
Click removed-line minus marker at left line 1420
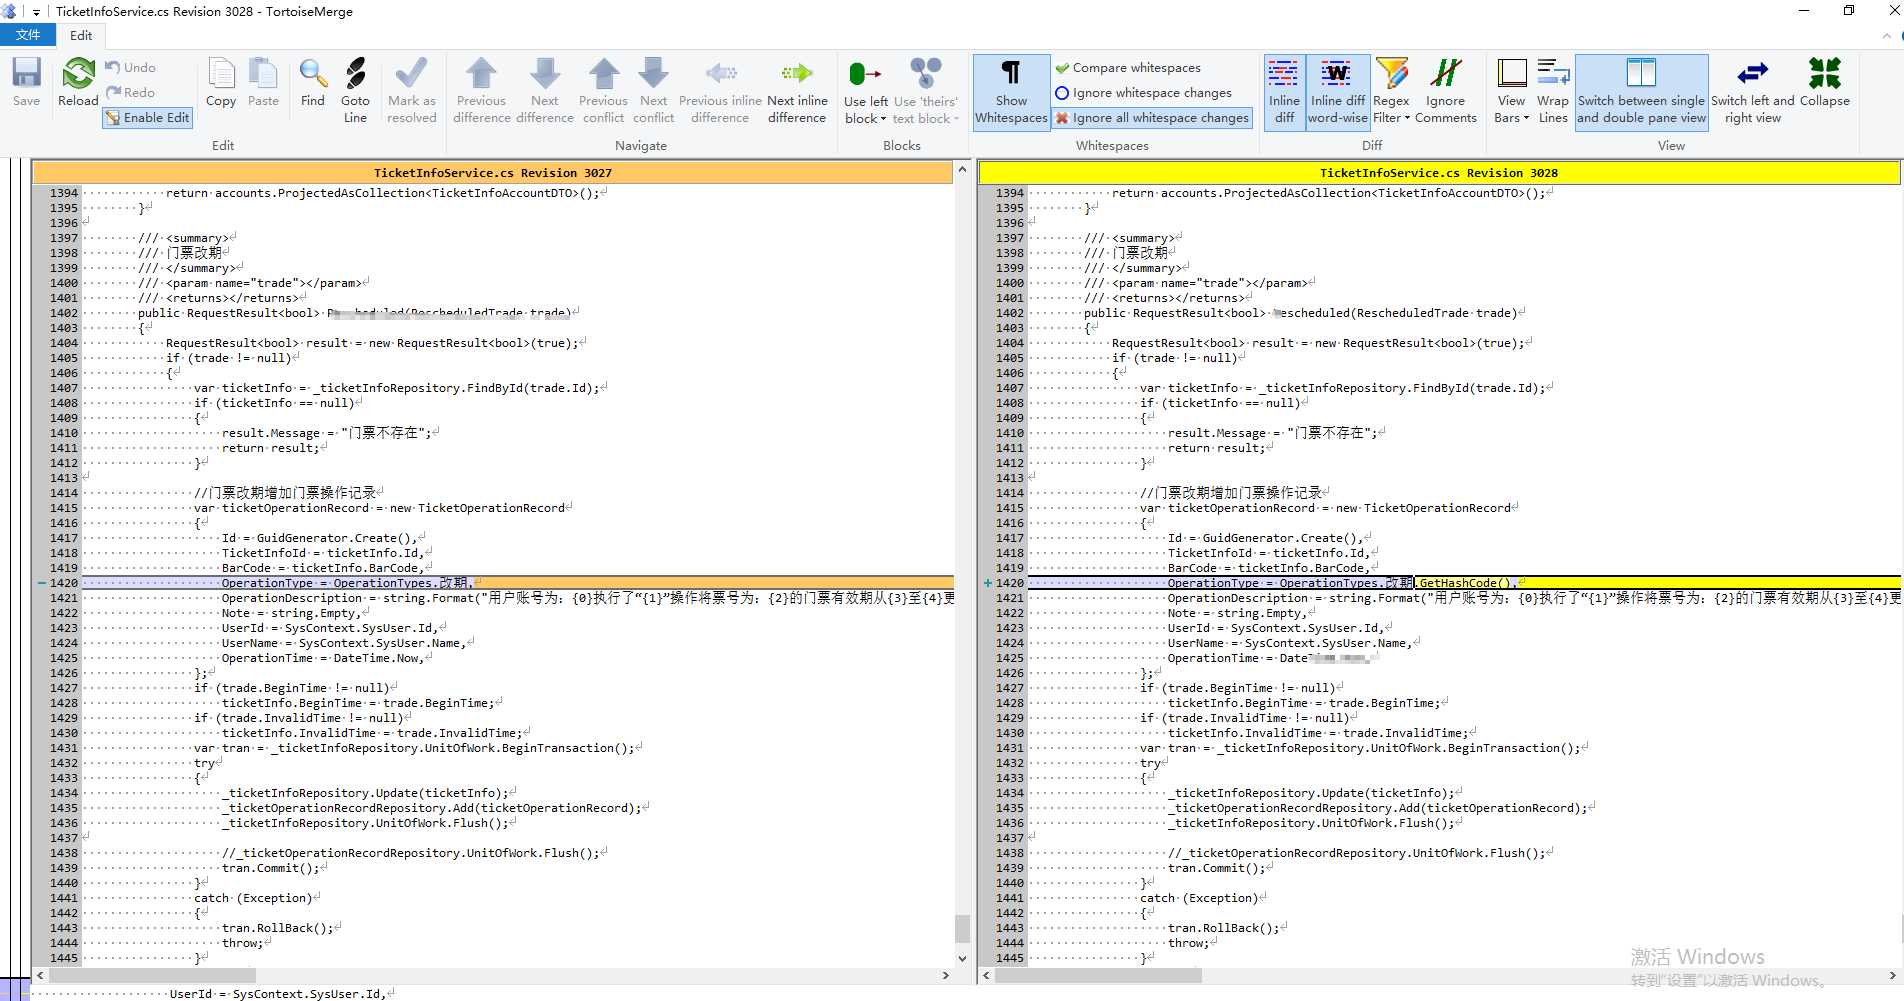click(42, 583)
